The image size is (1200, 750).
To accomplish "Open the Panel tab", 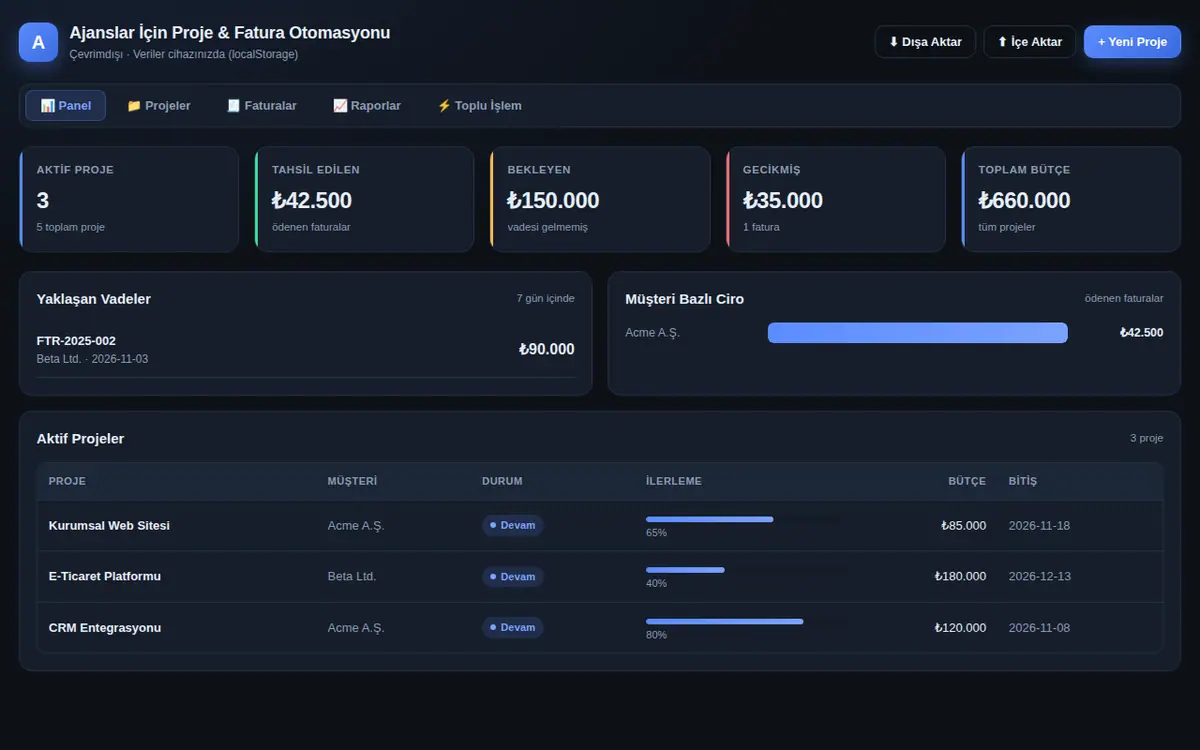I will coord(65,105).
